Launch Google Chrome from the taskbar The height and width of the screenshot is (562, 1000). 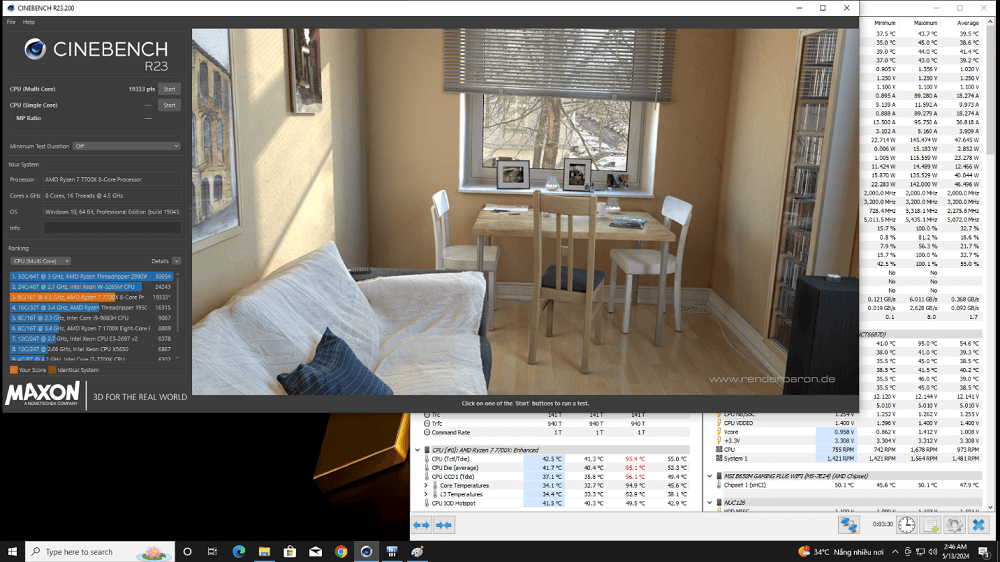click(341, 552)
